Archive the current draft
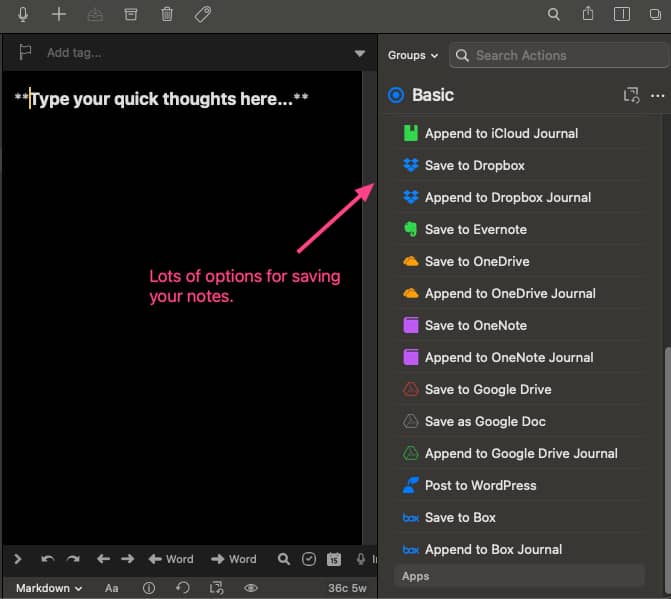Screen dimensions: 671x599 pos(131,15)
